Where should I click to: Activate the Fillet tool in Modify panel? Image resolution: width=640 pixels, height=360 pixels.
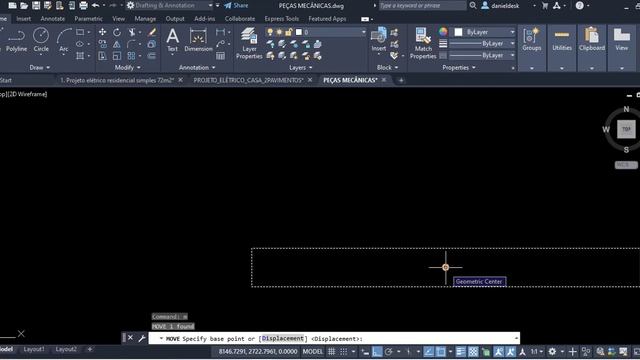pos(132,44)
